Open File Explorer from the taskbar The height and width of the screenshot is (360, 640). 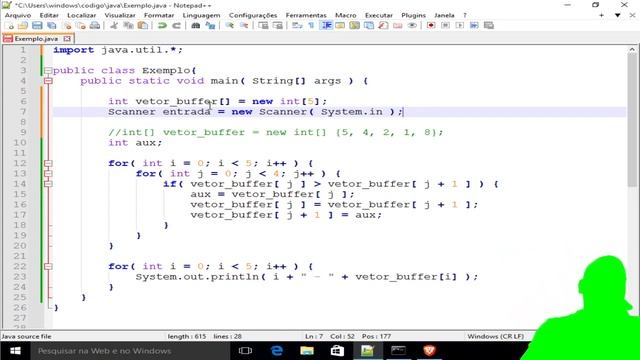[x=307, y=351]
